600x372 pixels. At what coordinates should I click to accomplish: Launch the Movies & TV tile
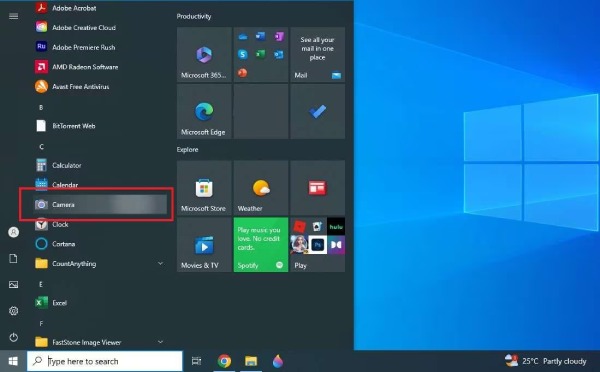204,245
